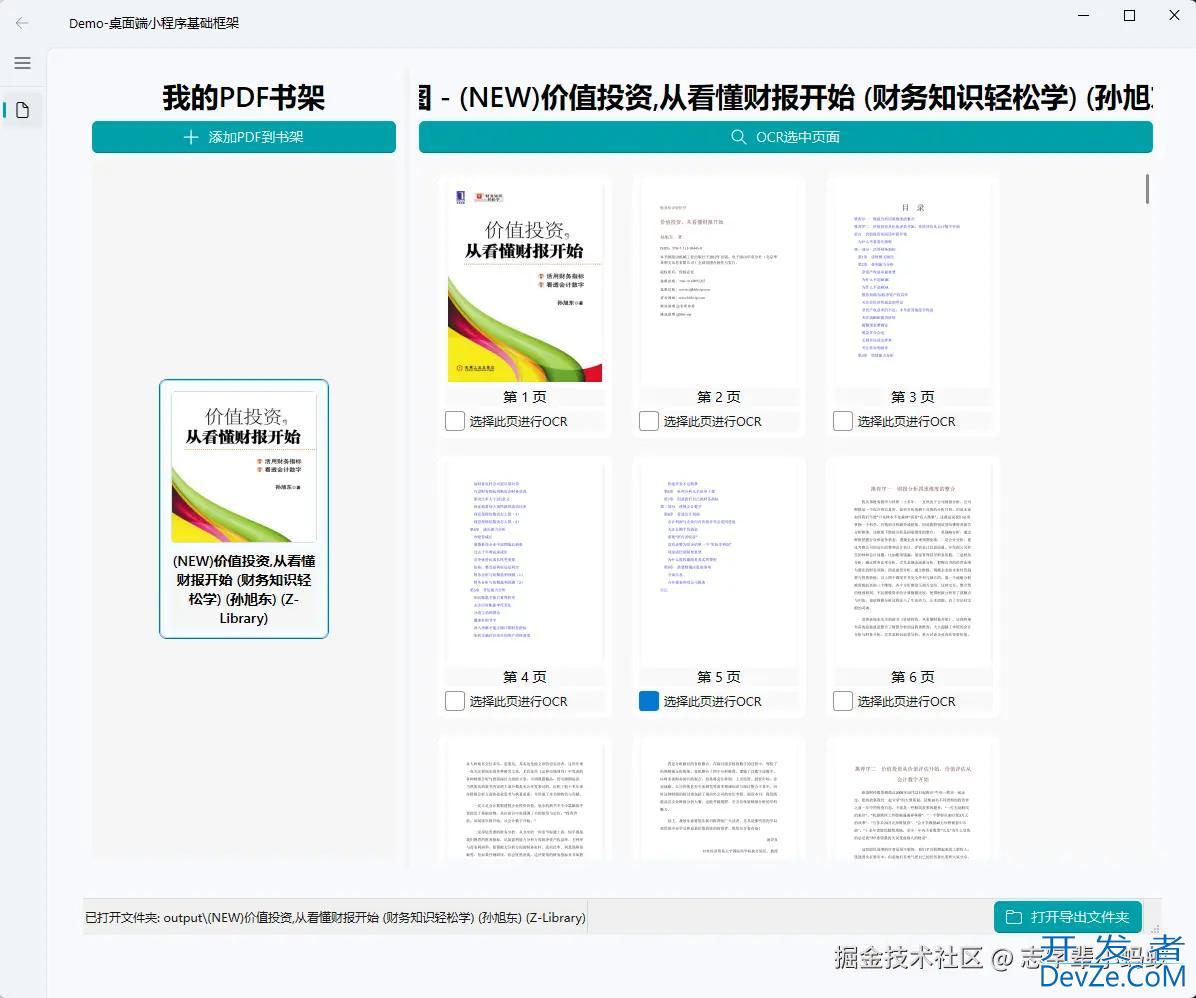
Task: Click the back arrow in title bar
Action: click(x=21, y=23)
